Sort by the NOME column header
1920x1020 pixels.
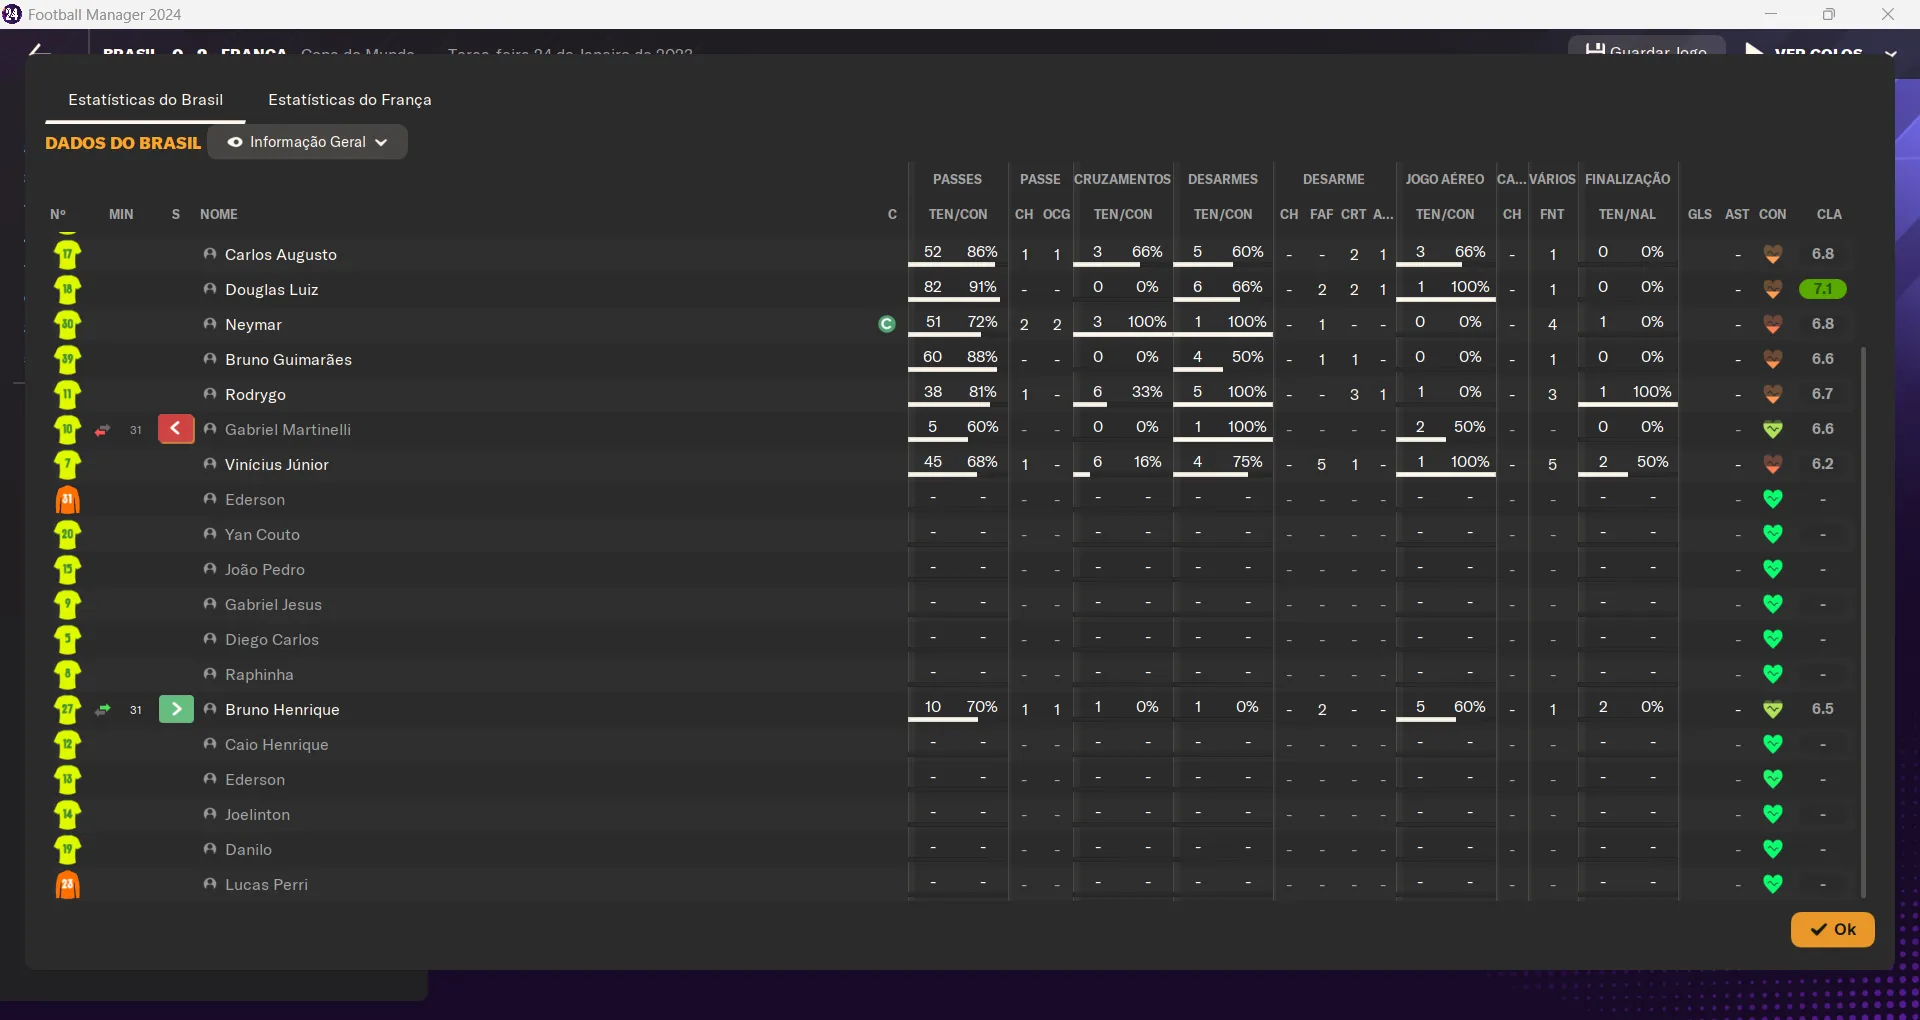click(219, 215)
